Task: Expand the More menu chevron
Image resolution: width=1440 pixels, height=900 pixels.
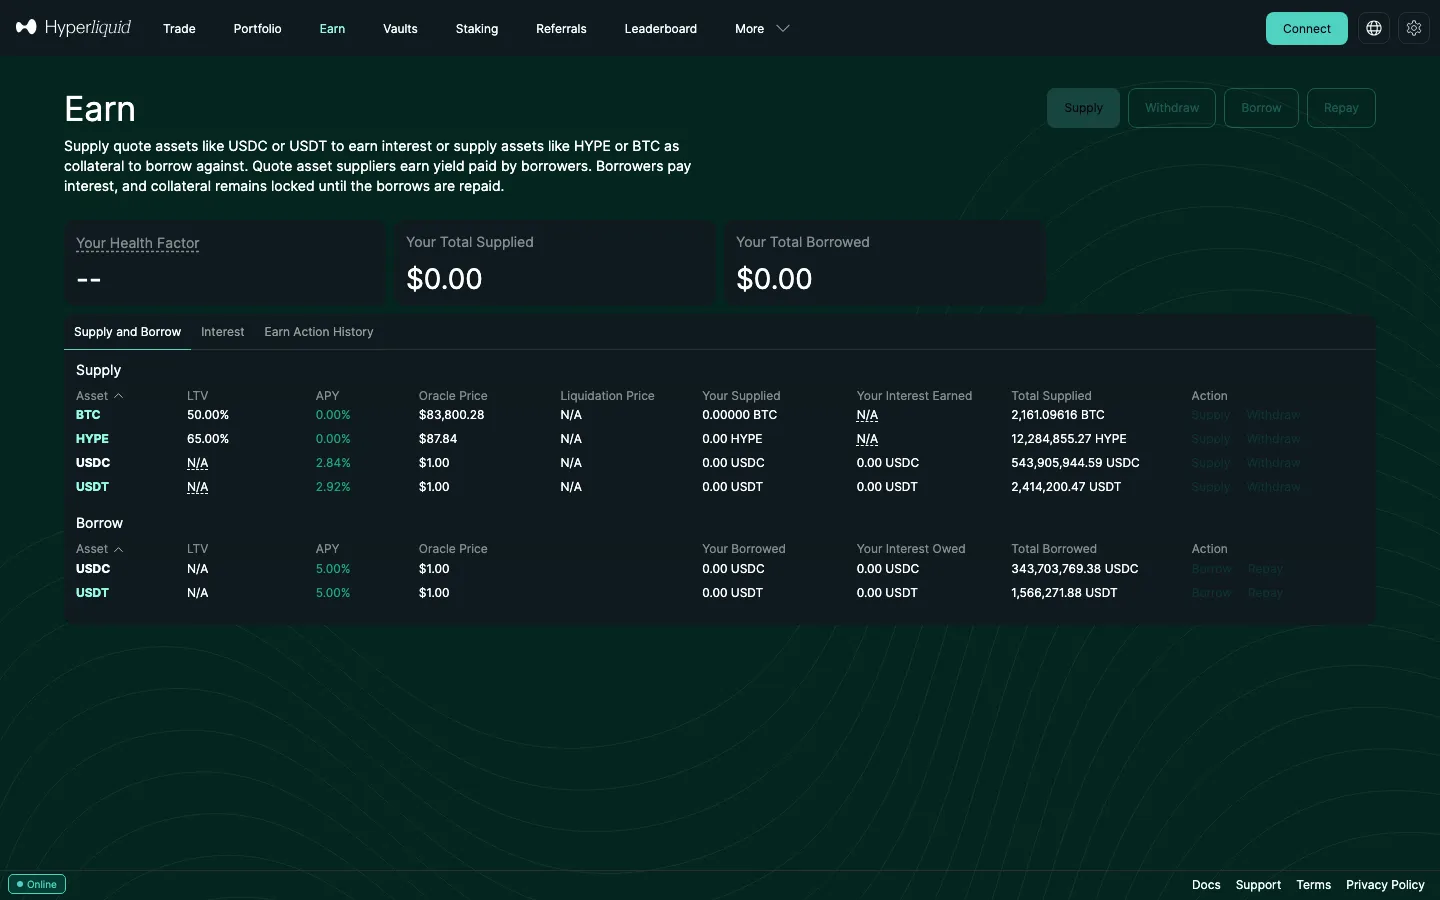Action: coord(783,29)
